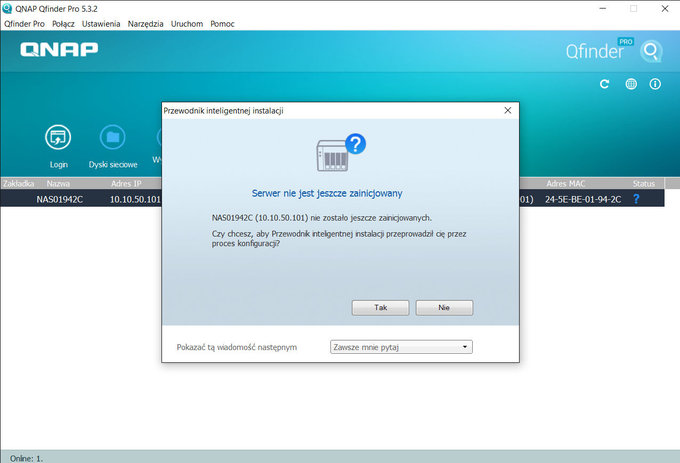Click the Online: 1. status bar text
The width and height of the screenshot is (680, 463).
[x=26, y=458]
